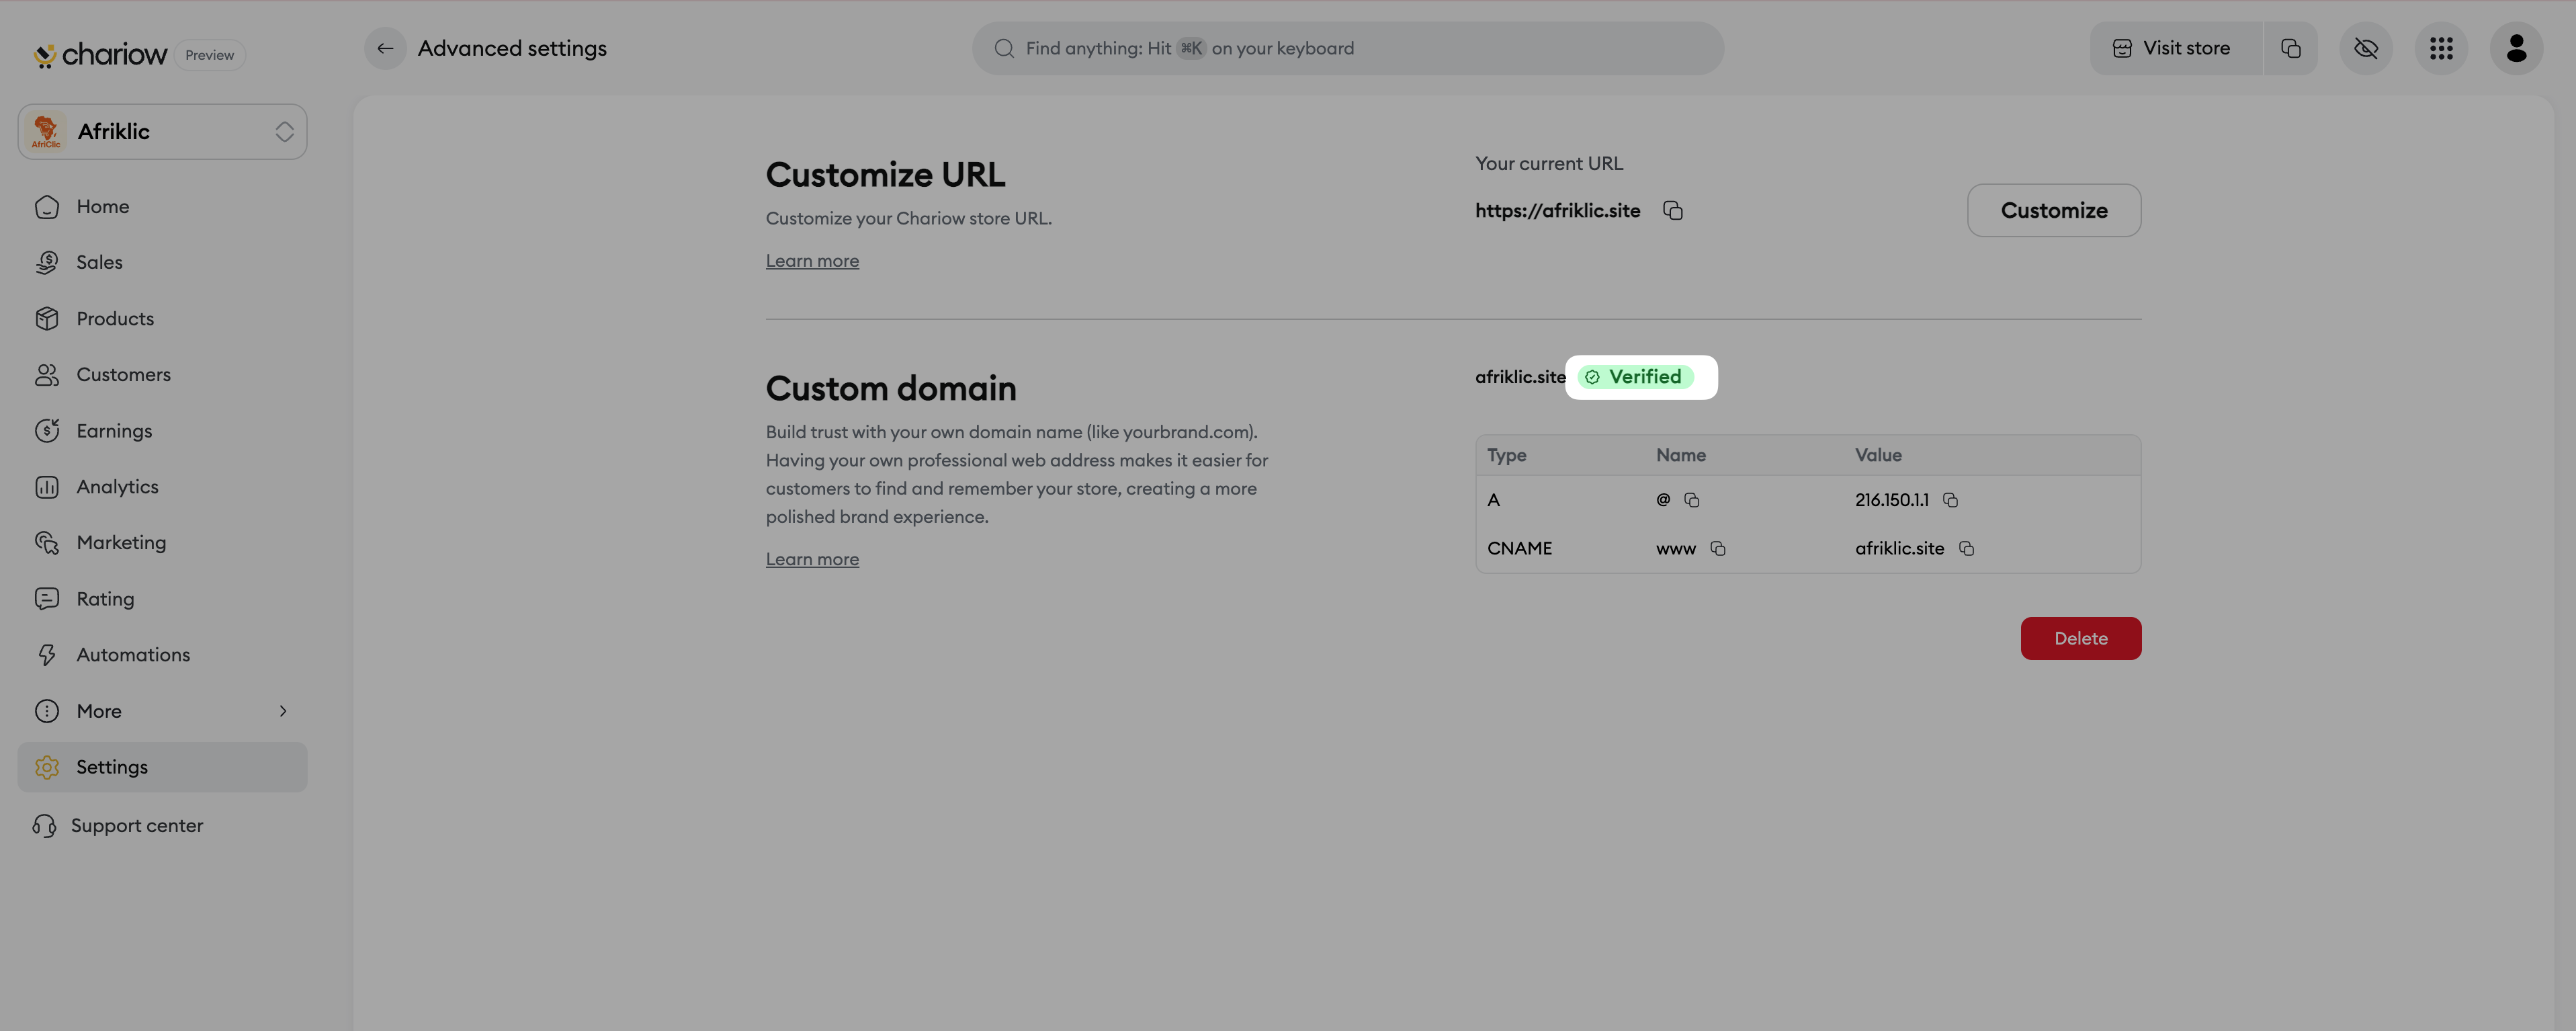
Task: Open the user profile avatar
Action: [2516, 48]
